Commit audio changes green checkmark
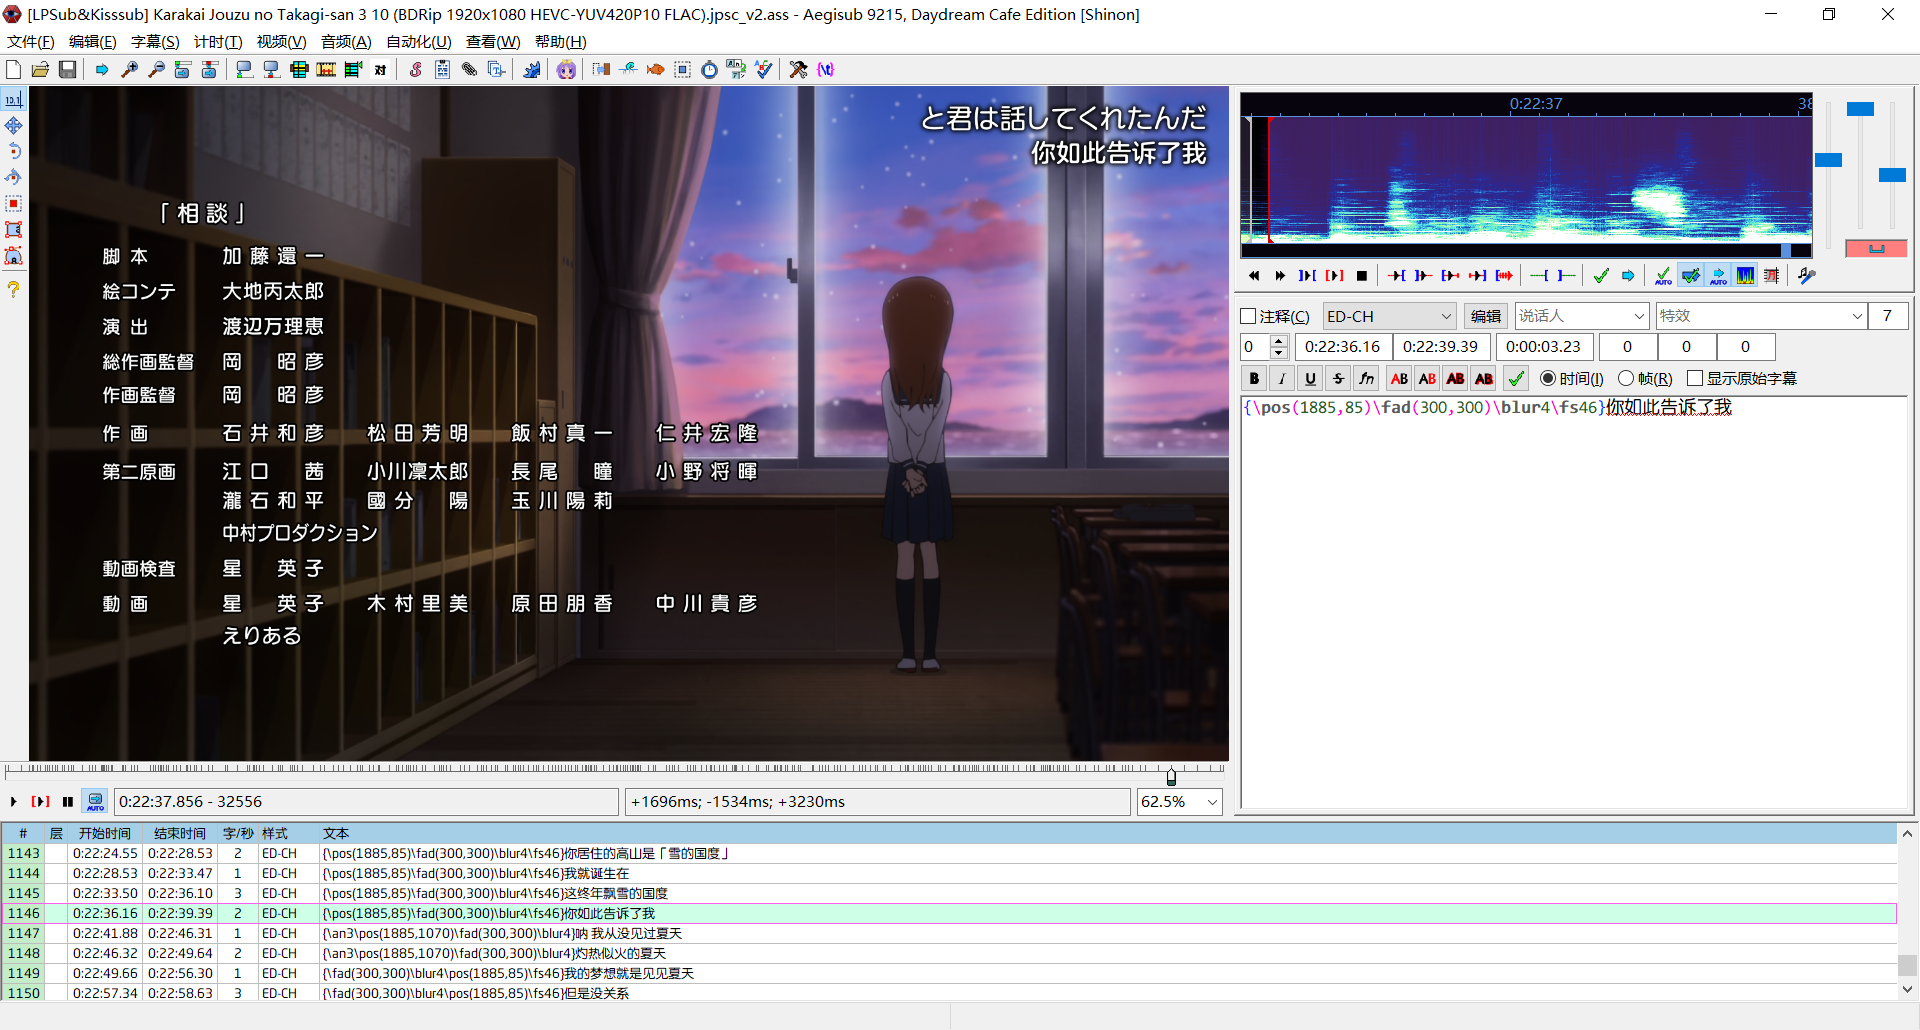 coord(1601,276)
